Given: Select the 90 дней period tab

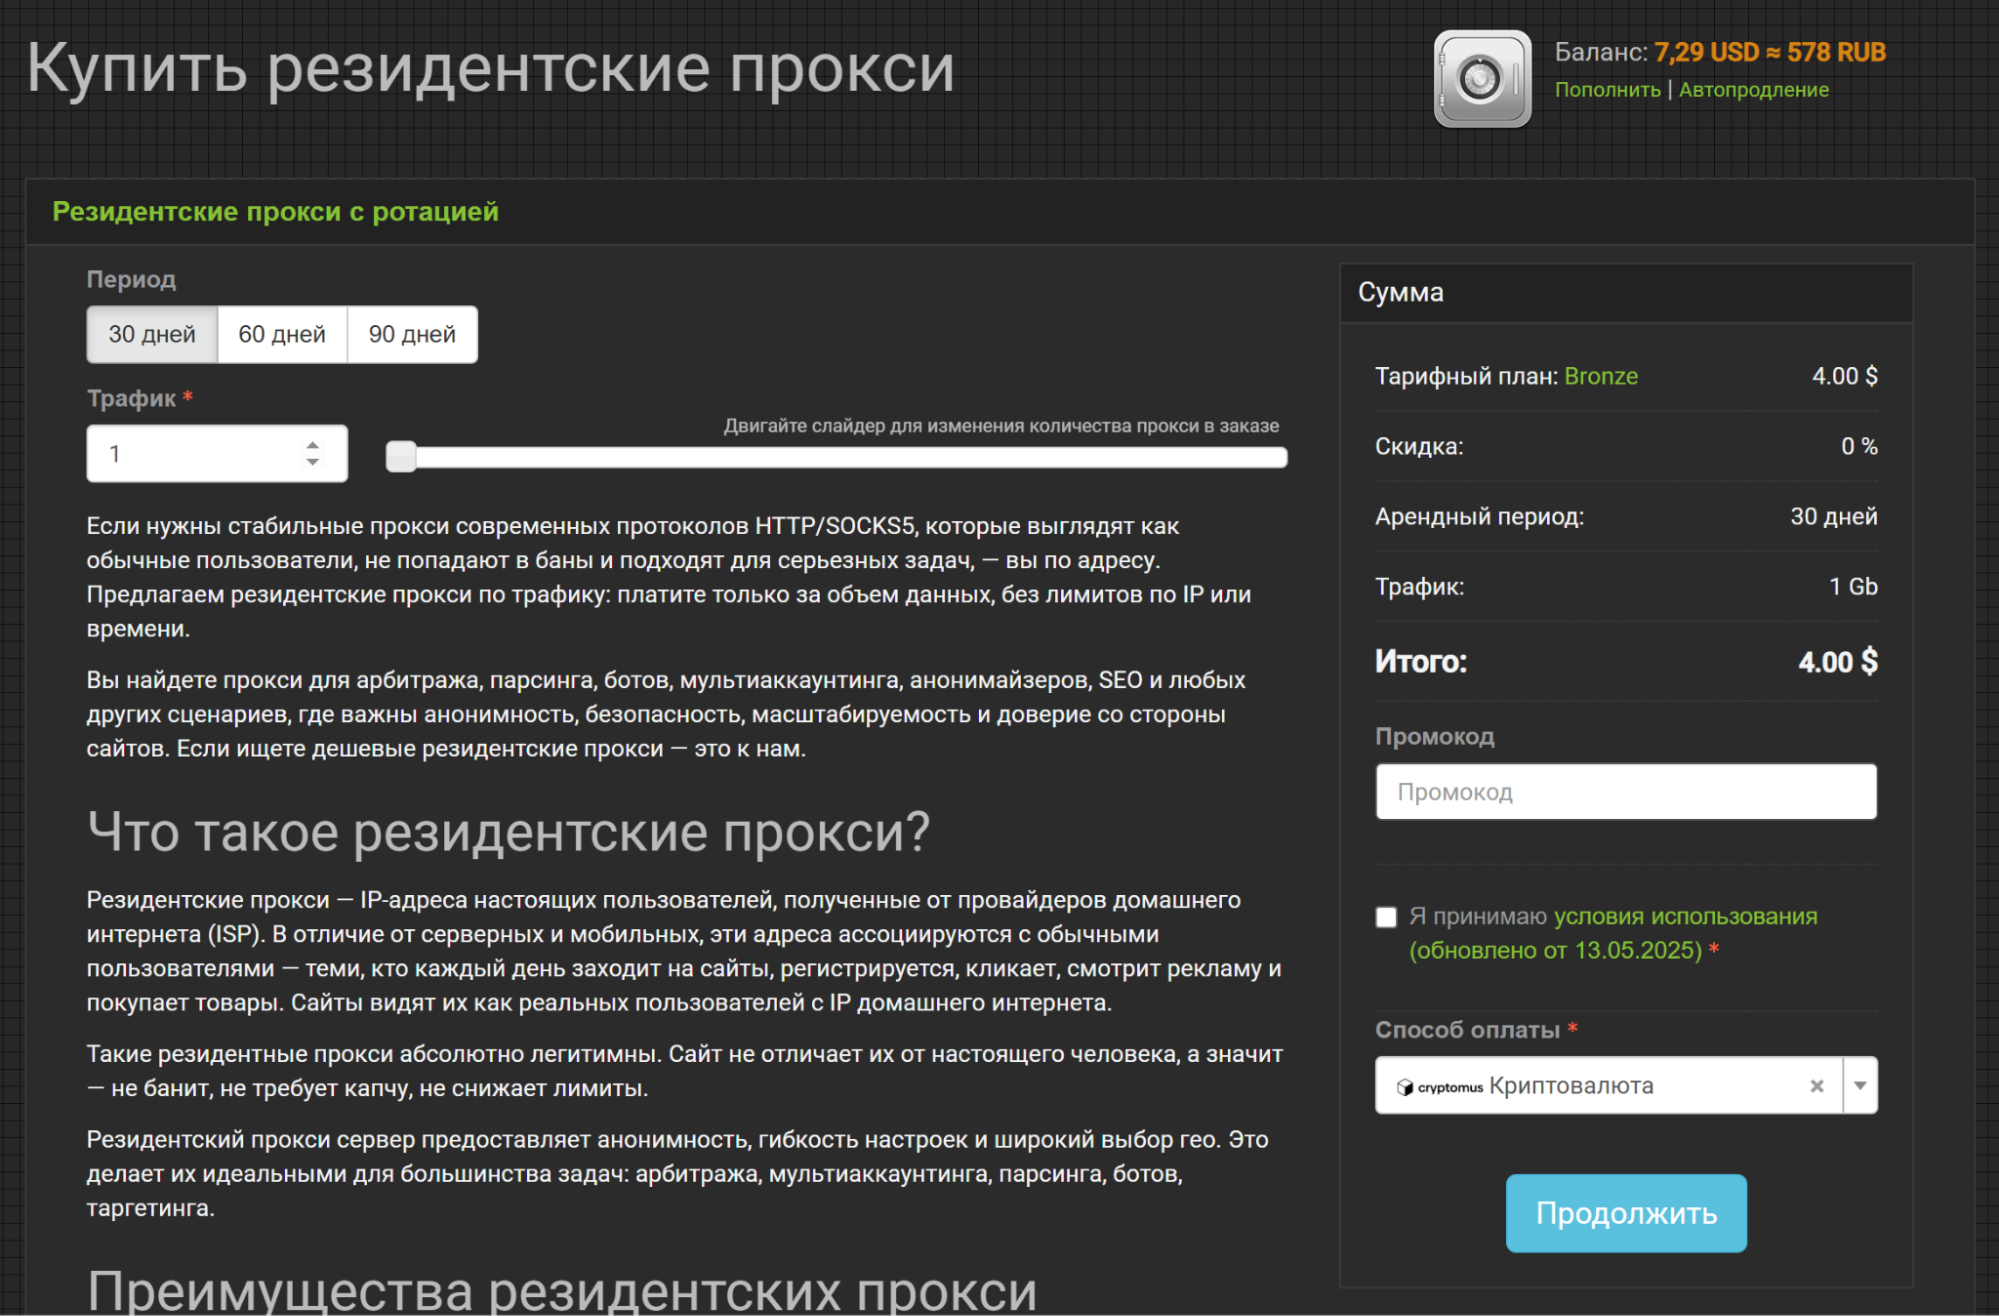Looking at the screenshot, I should click(412, 334).
